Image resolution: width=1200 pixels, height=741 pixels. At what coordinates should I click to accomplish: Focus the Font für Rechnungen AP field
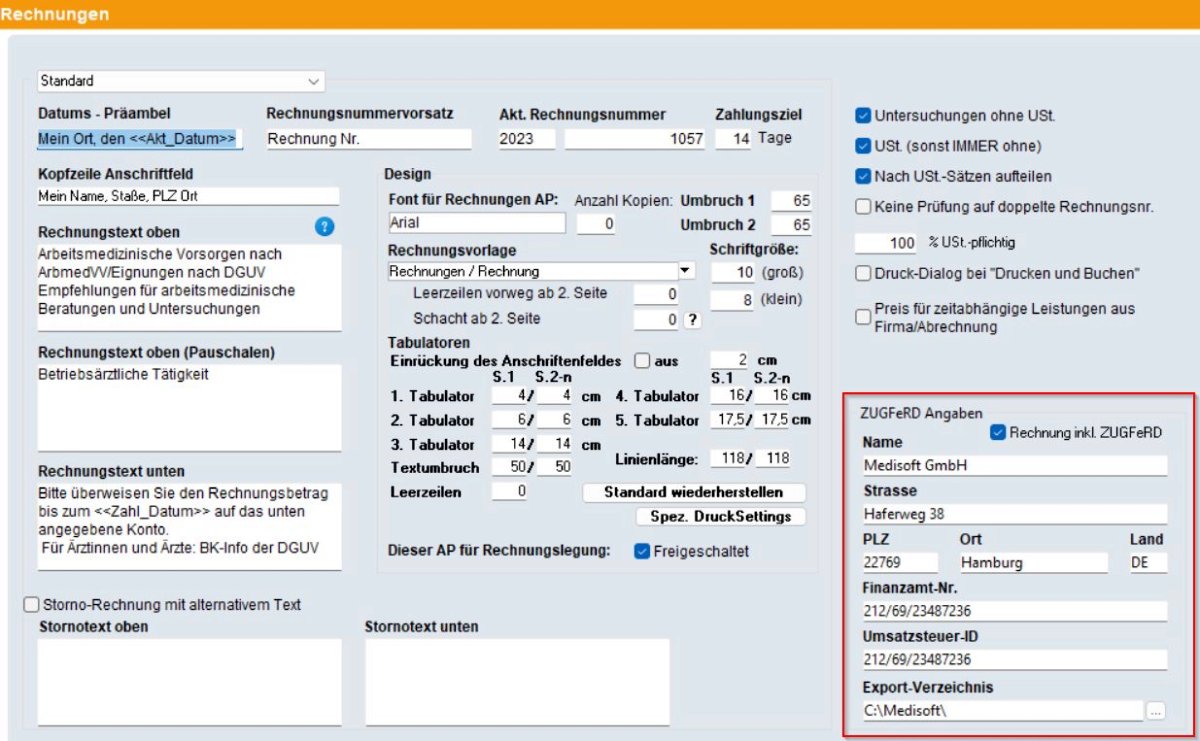point(476,223)
